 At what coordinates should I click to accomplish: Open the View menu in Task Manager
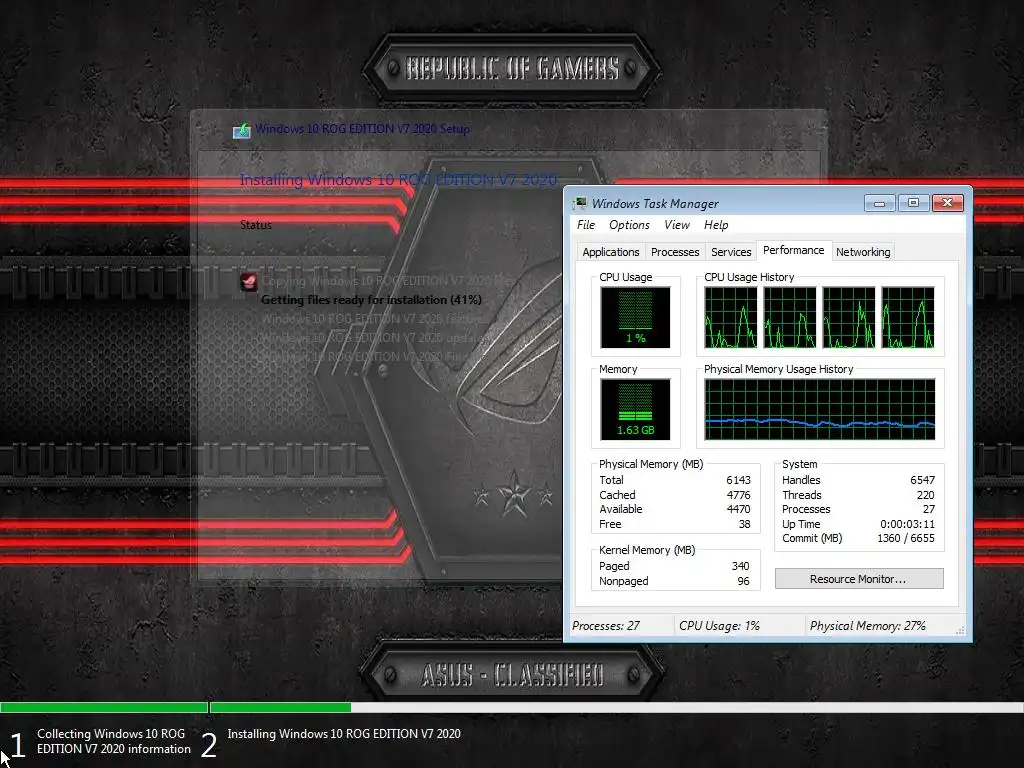[x=677, y=225]
